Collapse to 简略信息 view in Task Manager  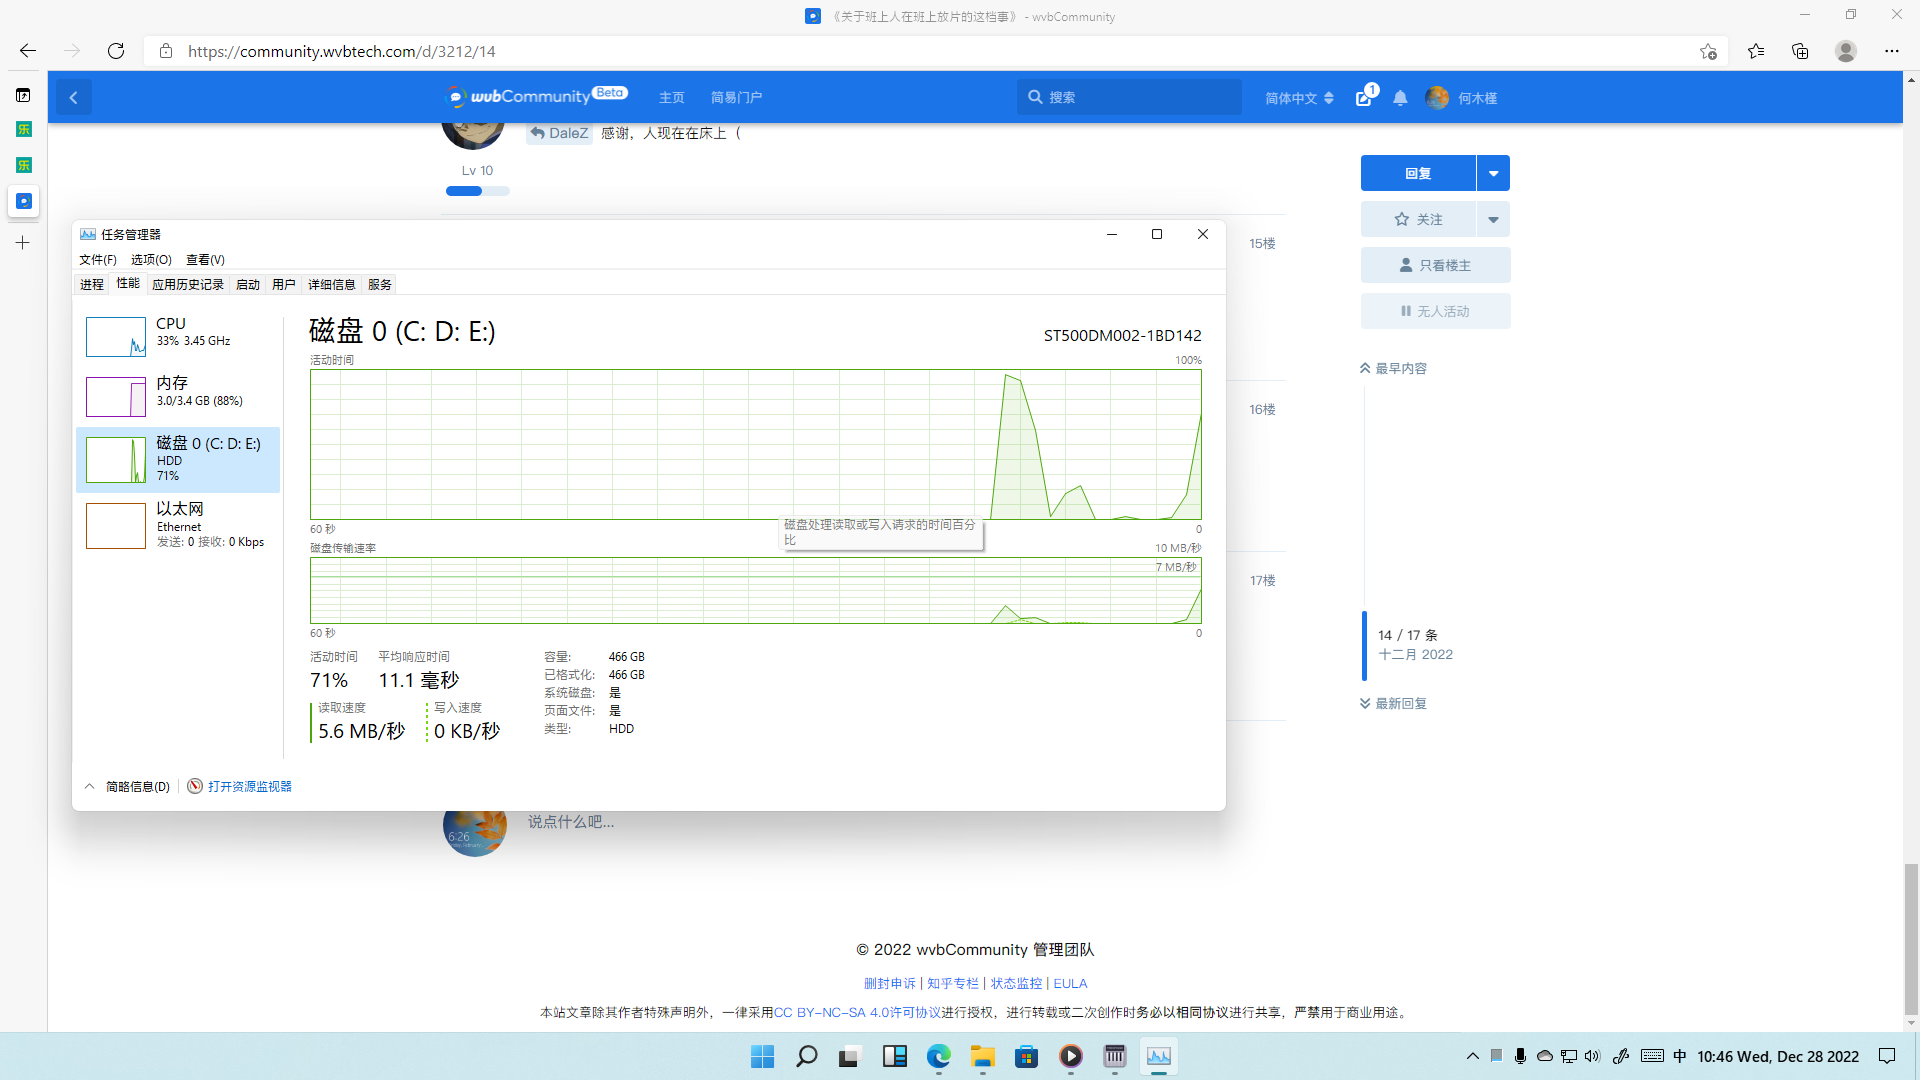[x=127, y=786]
